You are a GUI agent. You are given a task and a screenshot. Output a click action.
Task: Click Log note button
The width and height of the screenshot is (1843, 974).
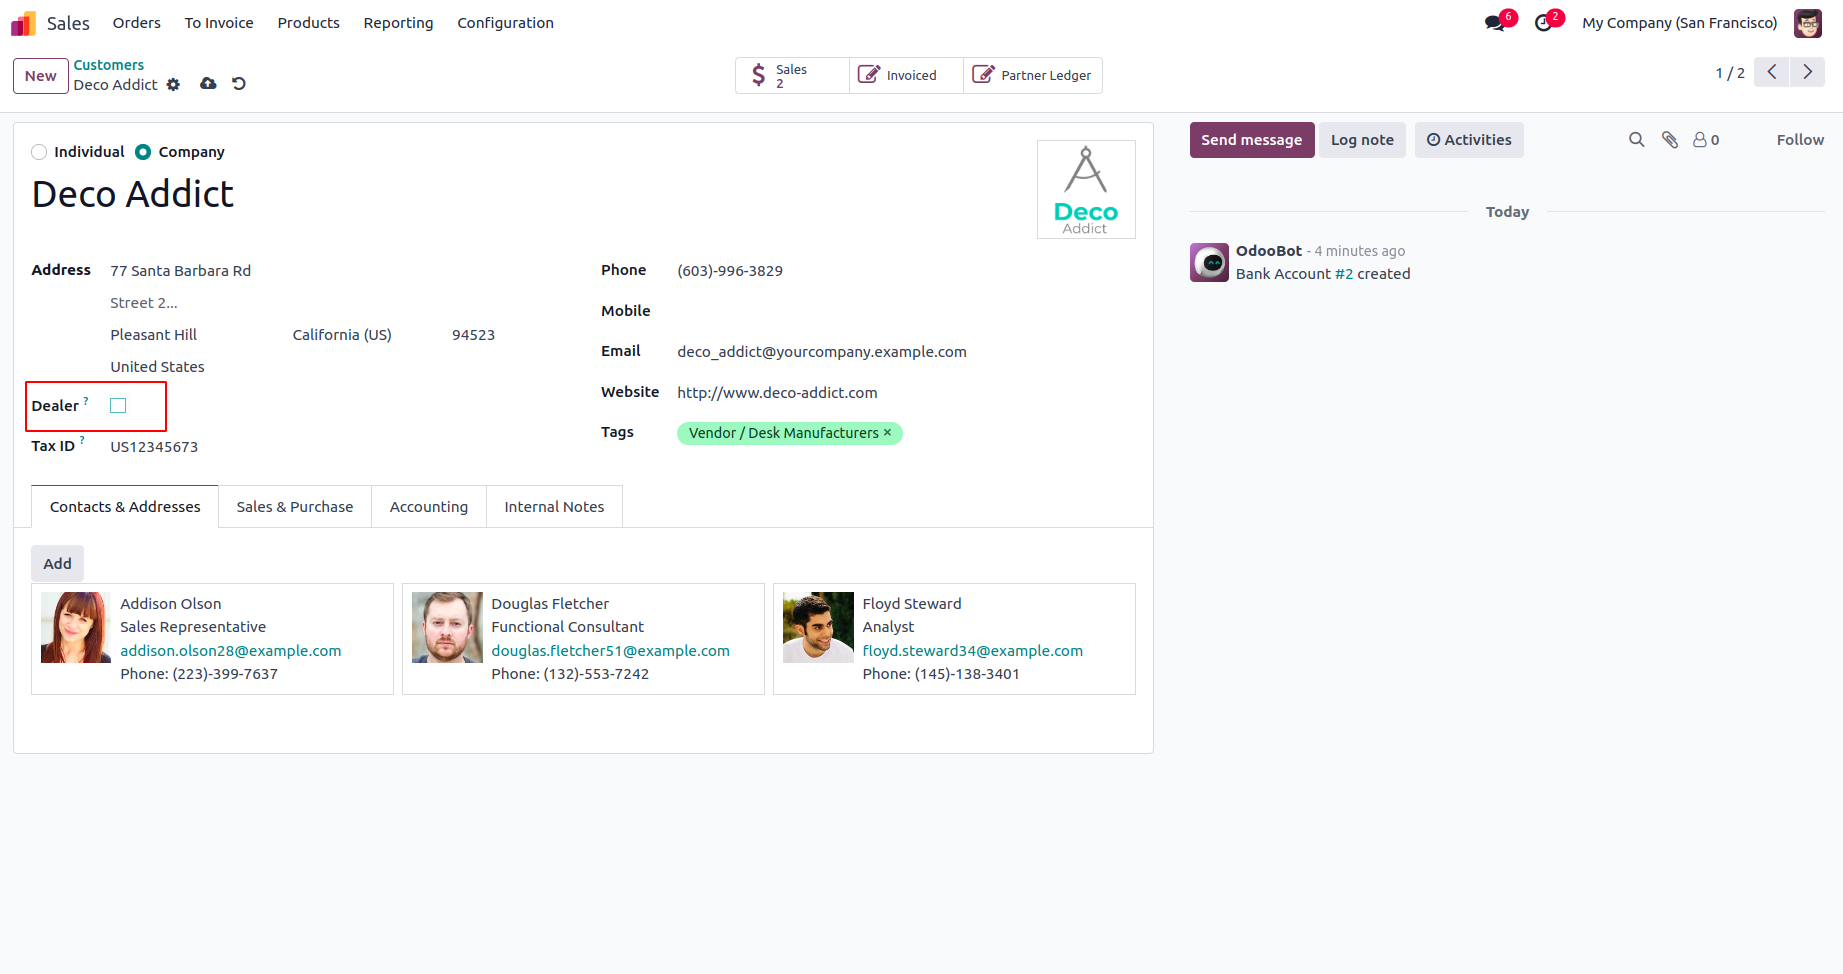point(1362,140)
